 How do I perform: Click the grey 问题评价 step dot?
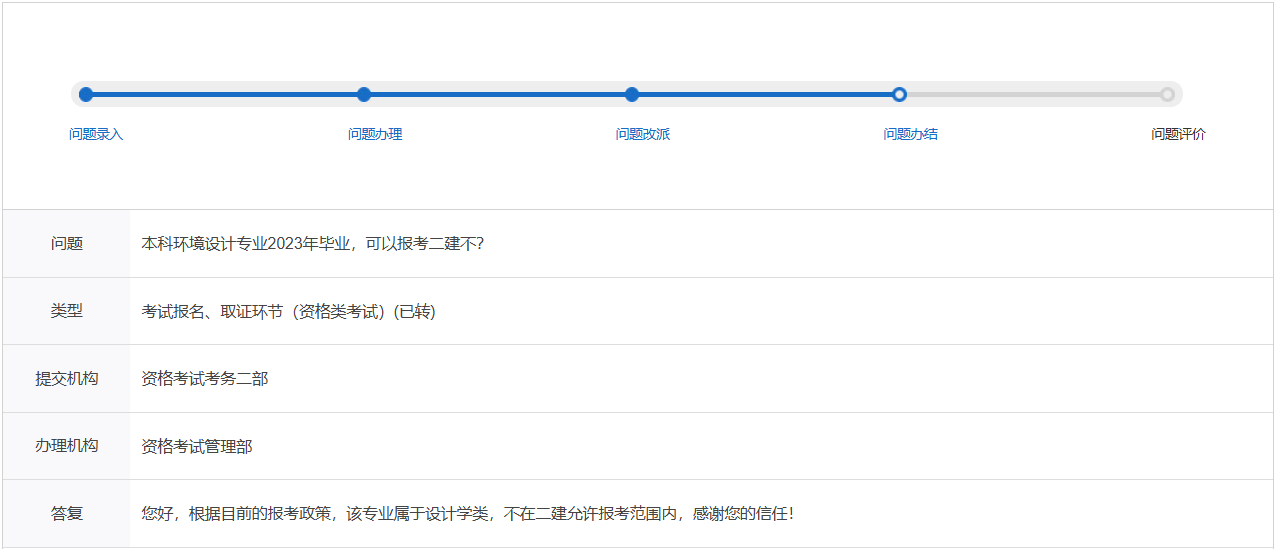1167,95
